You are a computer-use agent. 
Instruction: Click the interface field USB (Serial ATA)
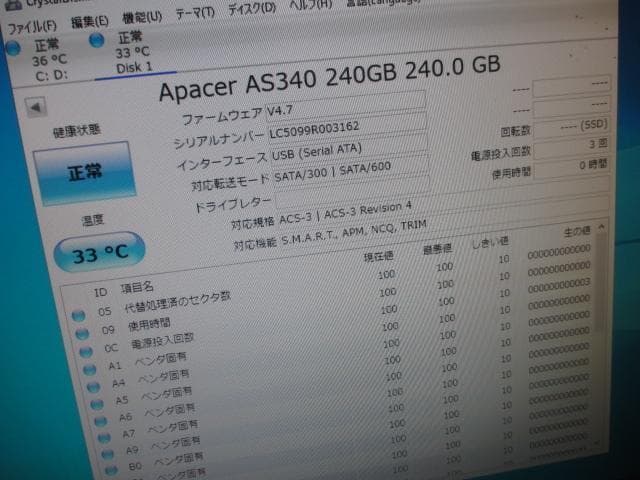point(349,149)
